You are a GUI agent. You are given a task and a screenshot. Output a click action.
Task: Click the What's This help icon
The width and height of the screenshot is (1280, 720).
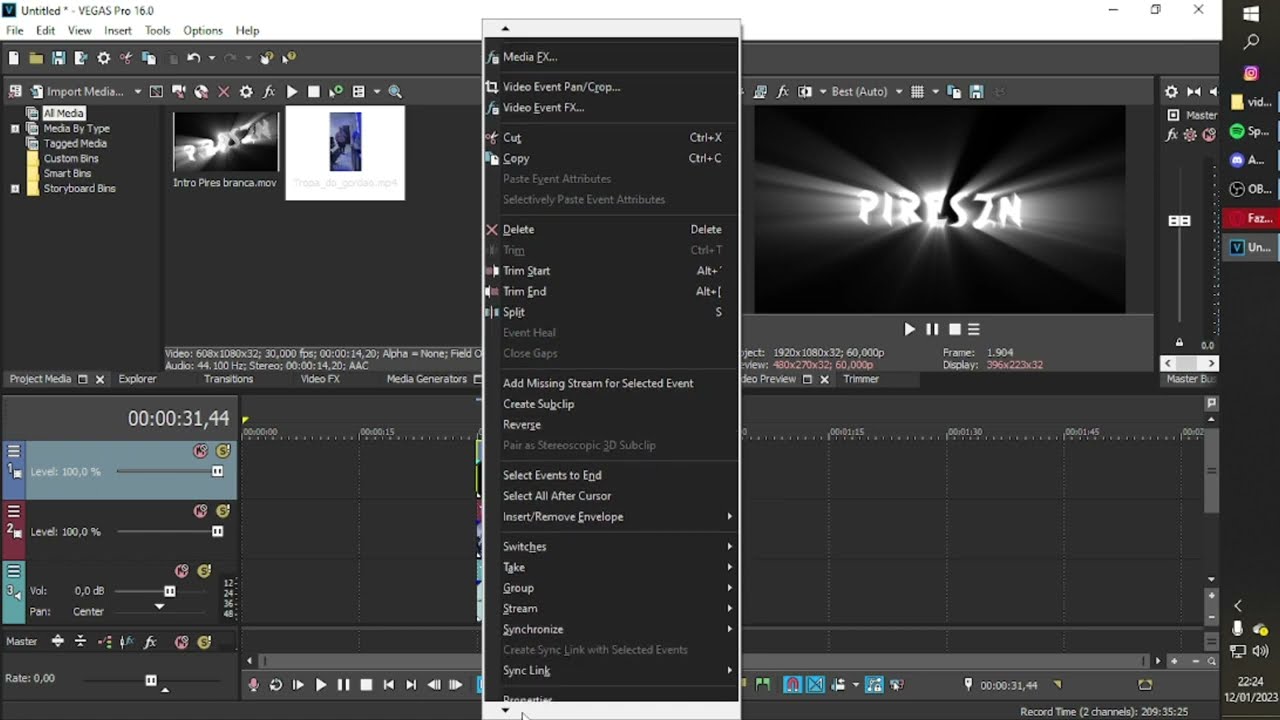click(x=289, y=58)
